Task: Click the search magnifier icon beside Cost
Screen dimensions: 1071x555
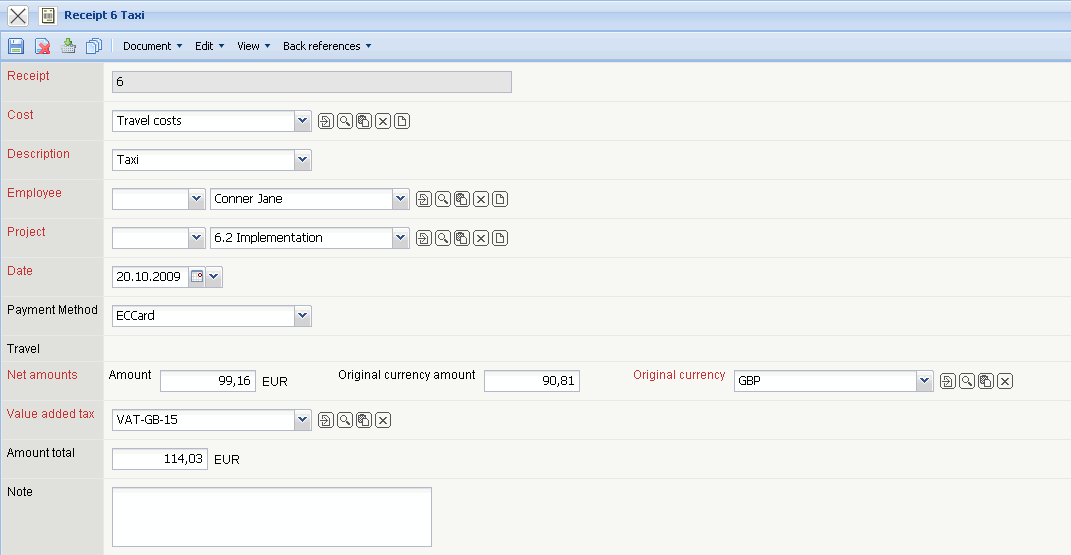Action: coord(345,122)
